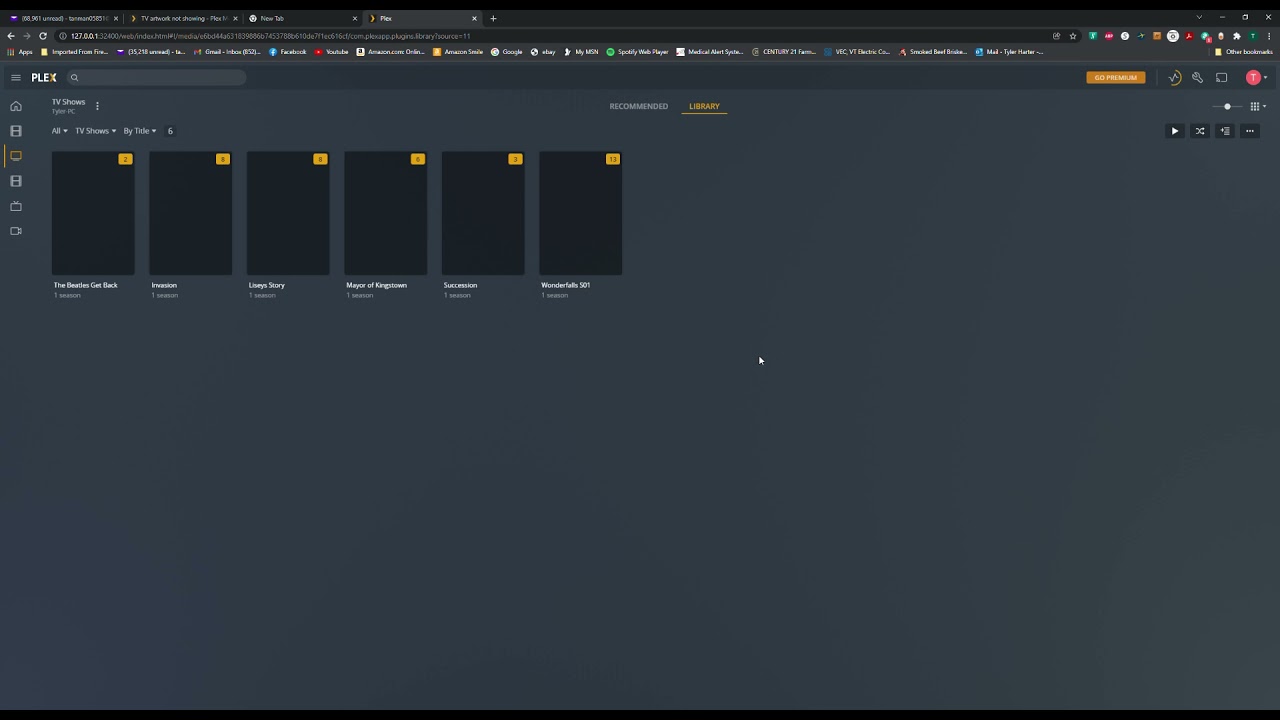This screenshot has width=1280, height=720.
Task: Open the By Title sort dropdown
Action: click(140, 131)
